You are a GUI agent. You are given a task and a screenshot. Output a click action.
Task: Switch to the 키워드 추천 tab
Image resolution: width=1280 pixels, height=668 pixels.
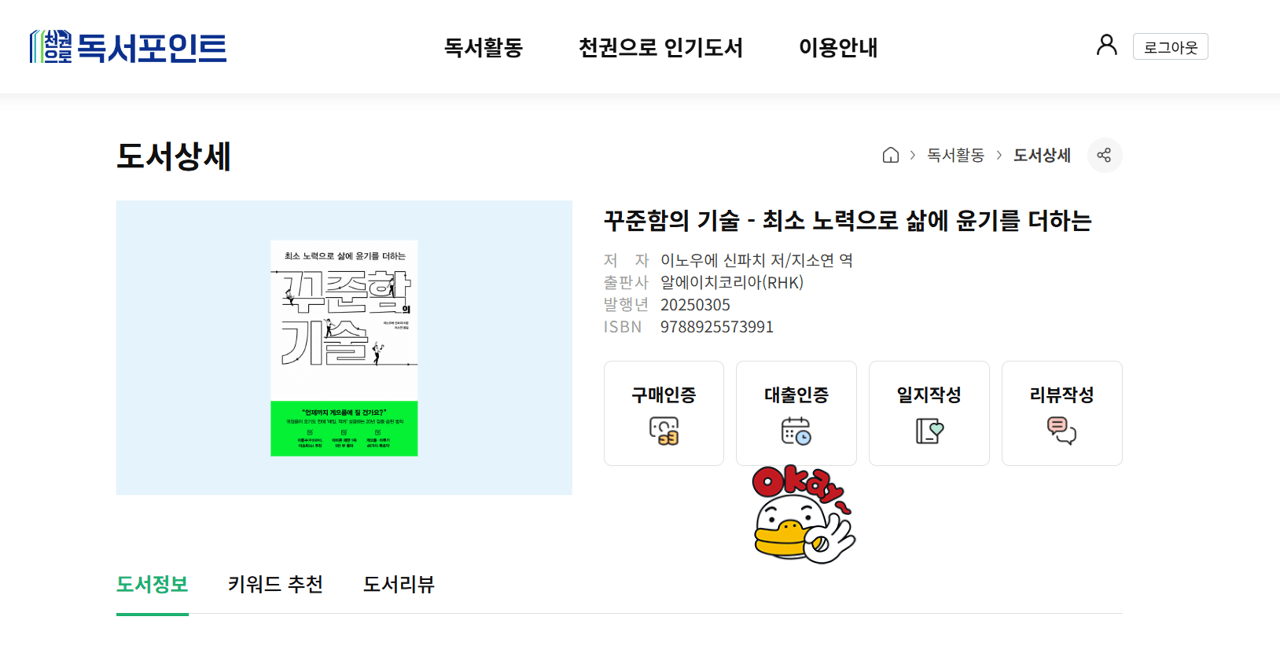pos(275,584)
